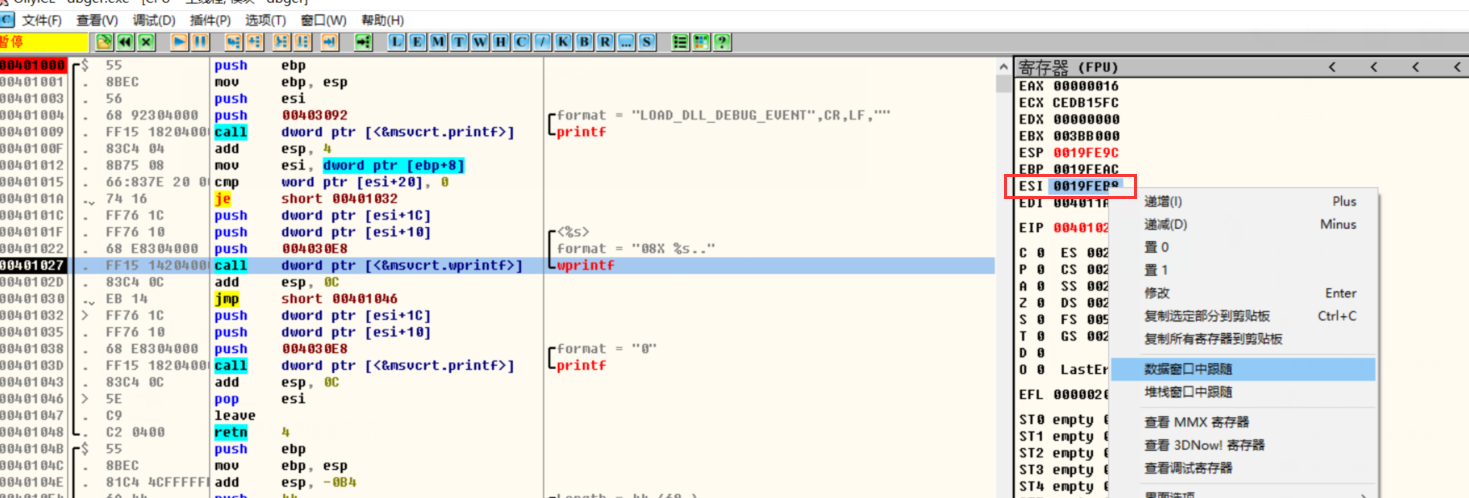Click the Run program play icon
The width and height of the screenshot is (1469, 498).
coord(180,42)
